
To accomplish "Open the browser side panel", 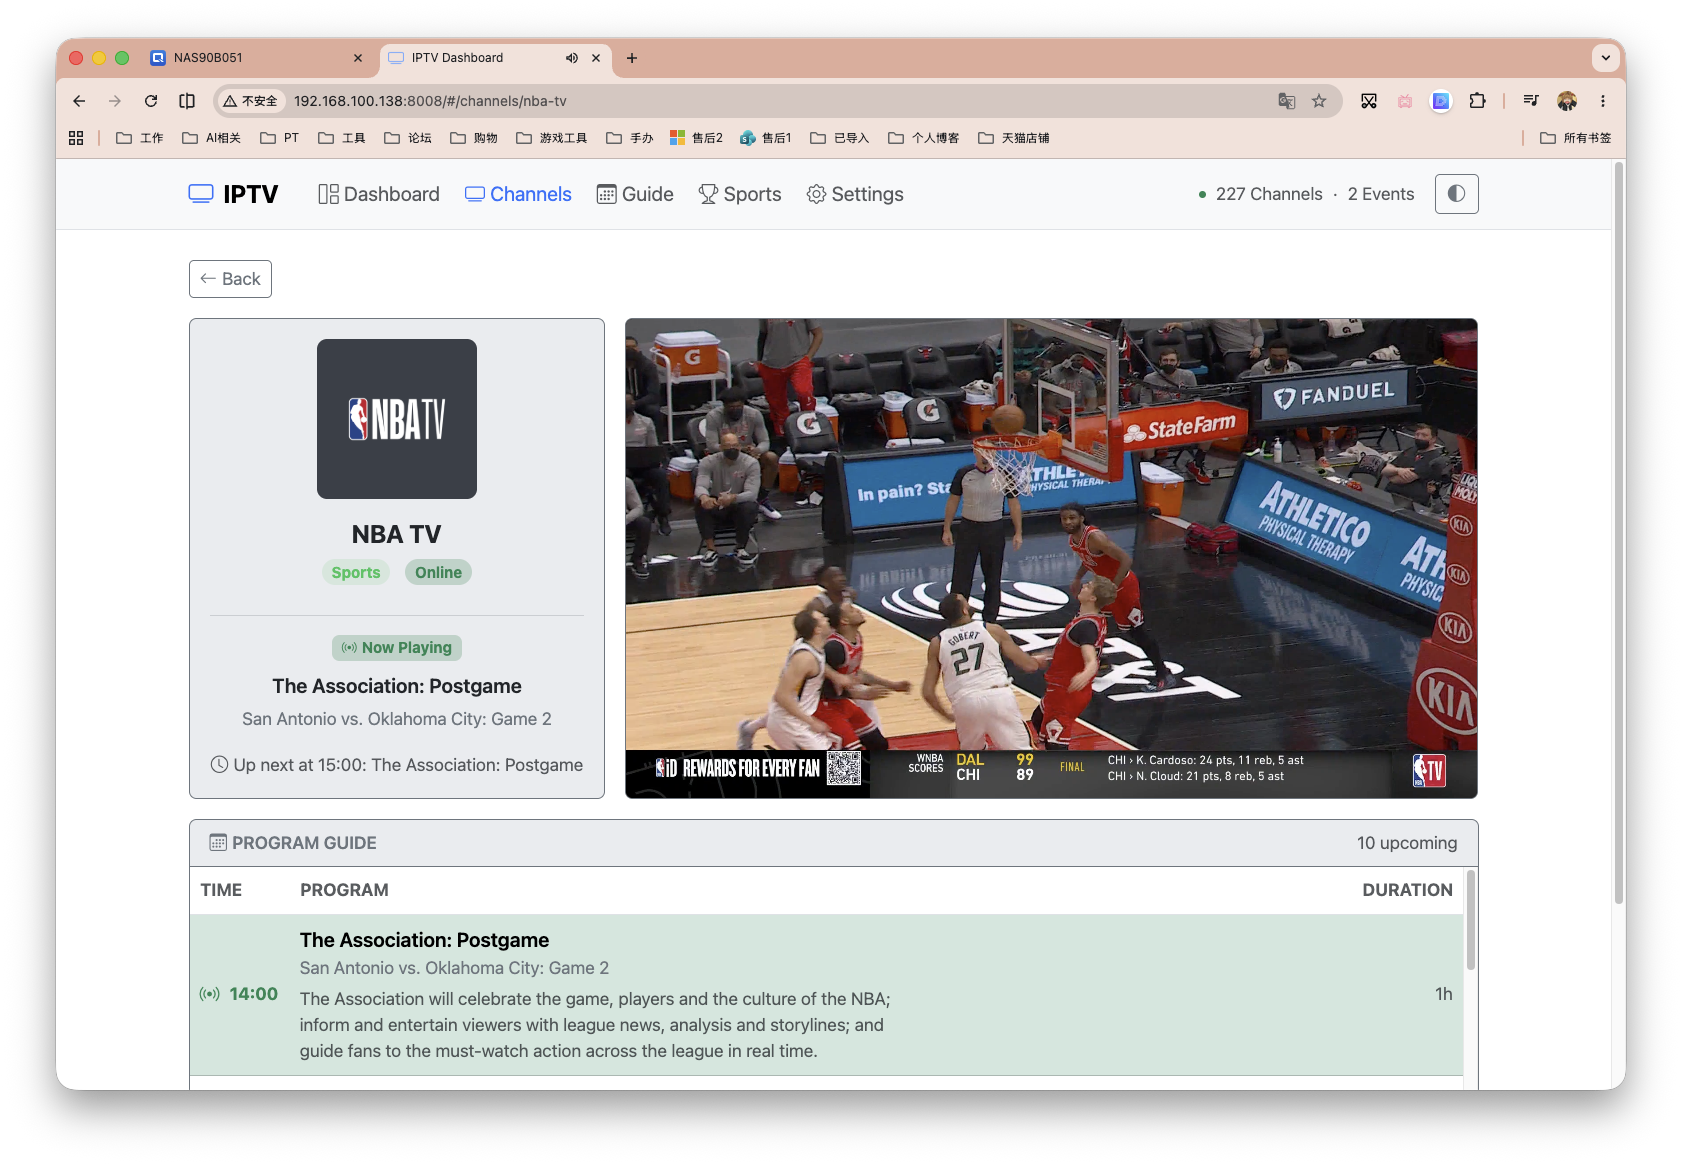I will 187,101.
